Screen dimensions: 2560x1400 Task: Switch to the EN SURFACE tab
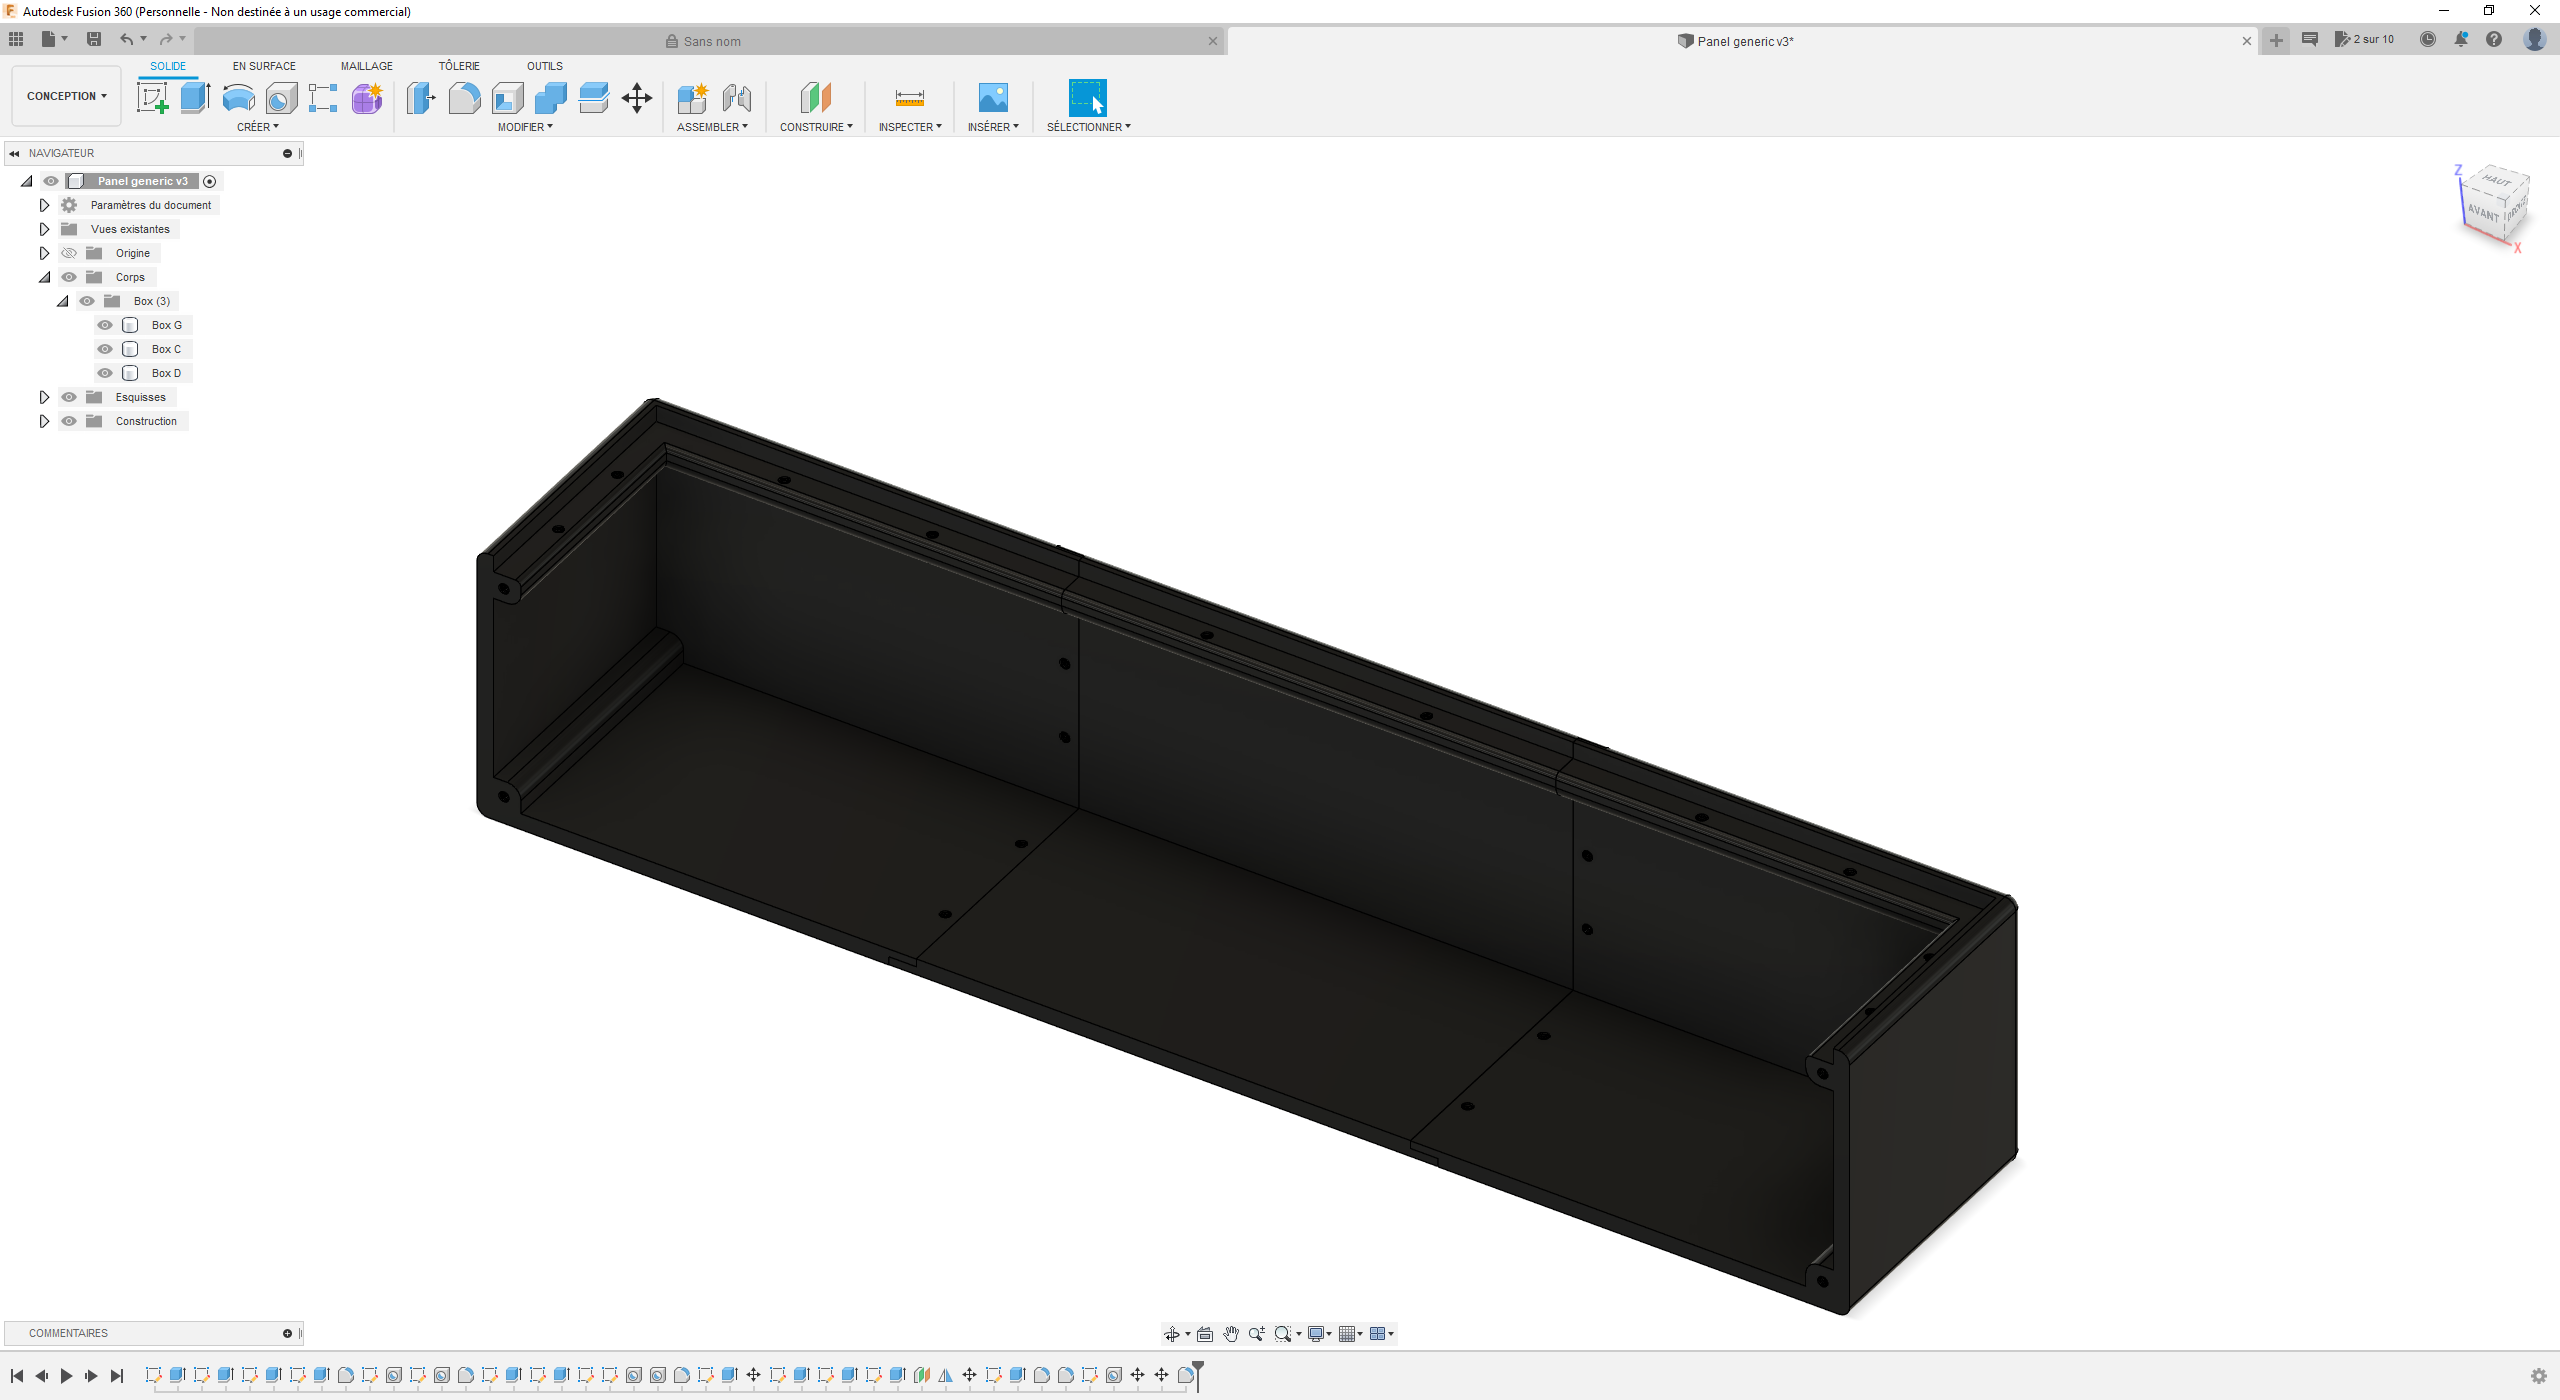coord(264,66)
